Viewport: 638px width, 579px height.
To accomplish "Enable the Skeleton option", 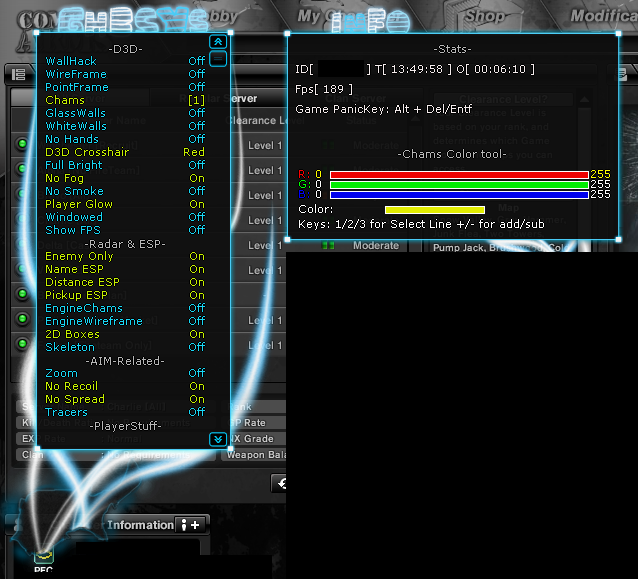I will pyautogui.click(x=125, y=347).
